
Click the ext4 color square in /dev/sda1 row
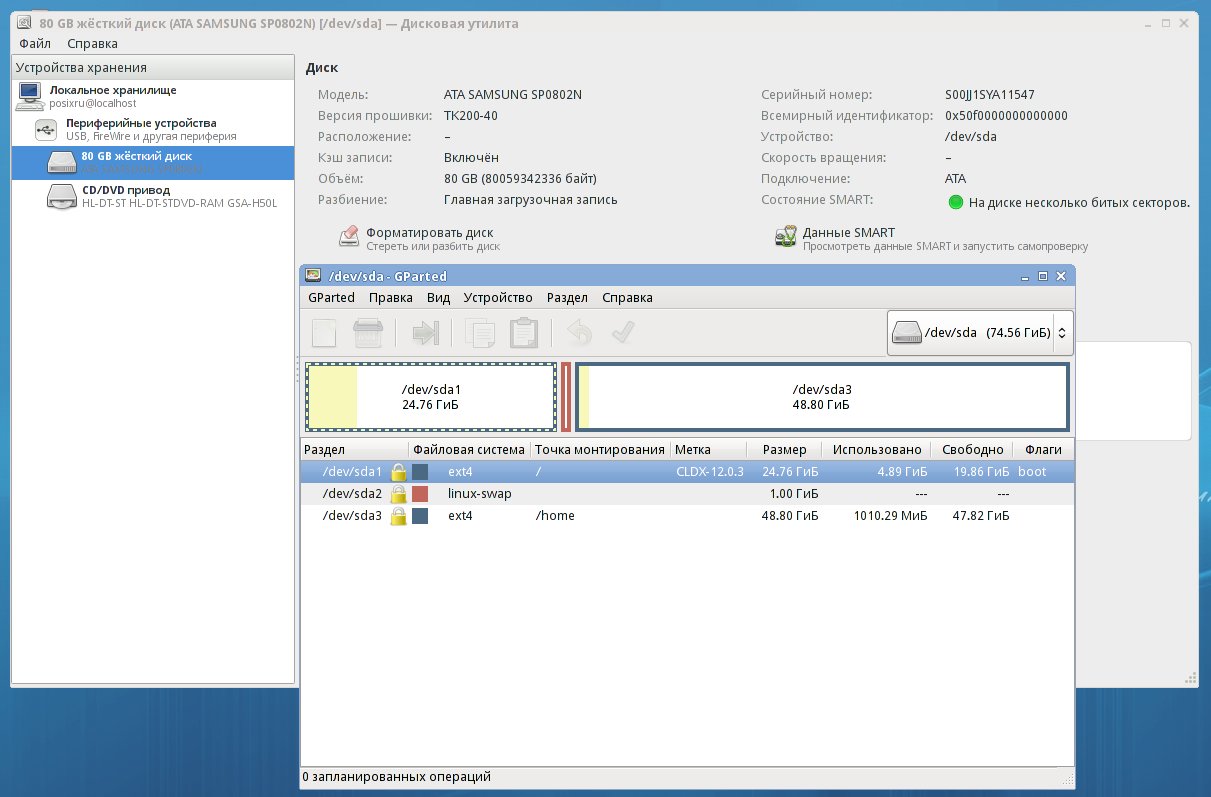point(420,472)
